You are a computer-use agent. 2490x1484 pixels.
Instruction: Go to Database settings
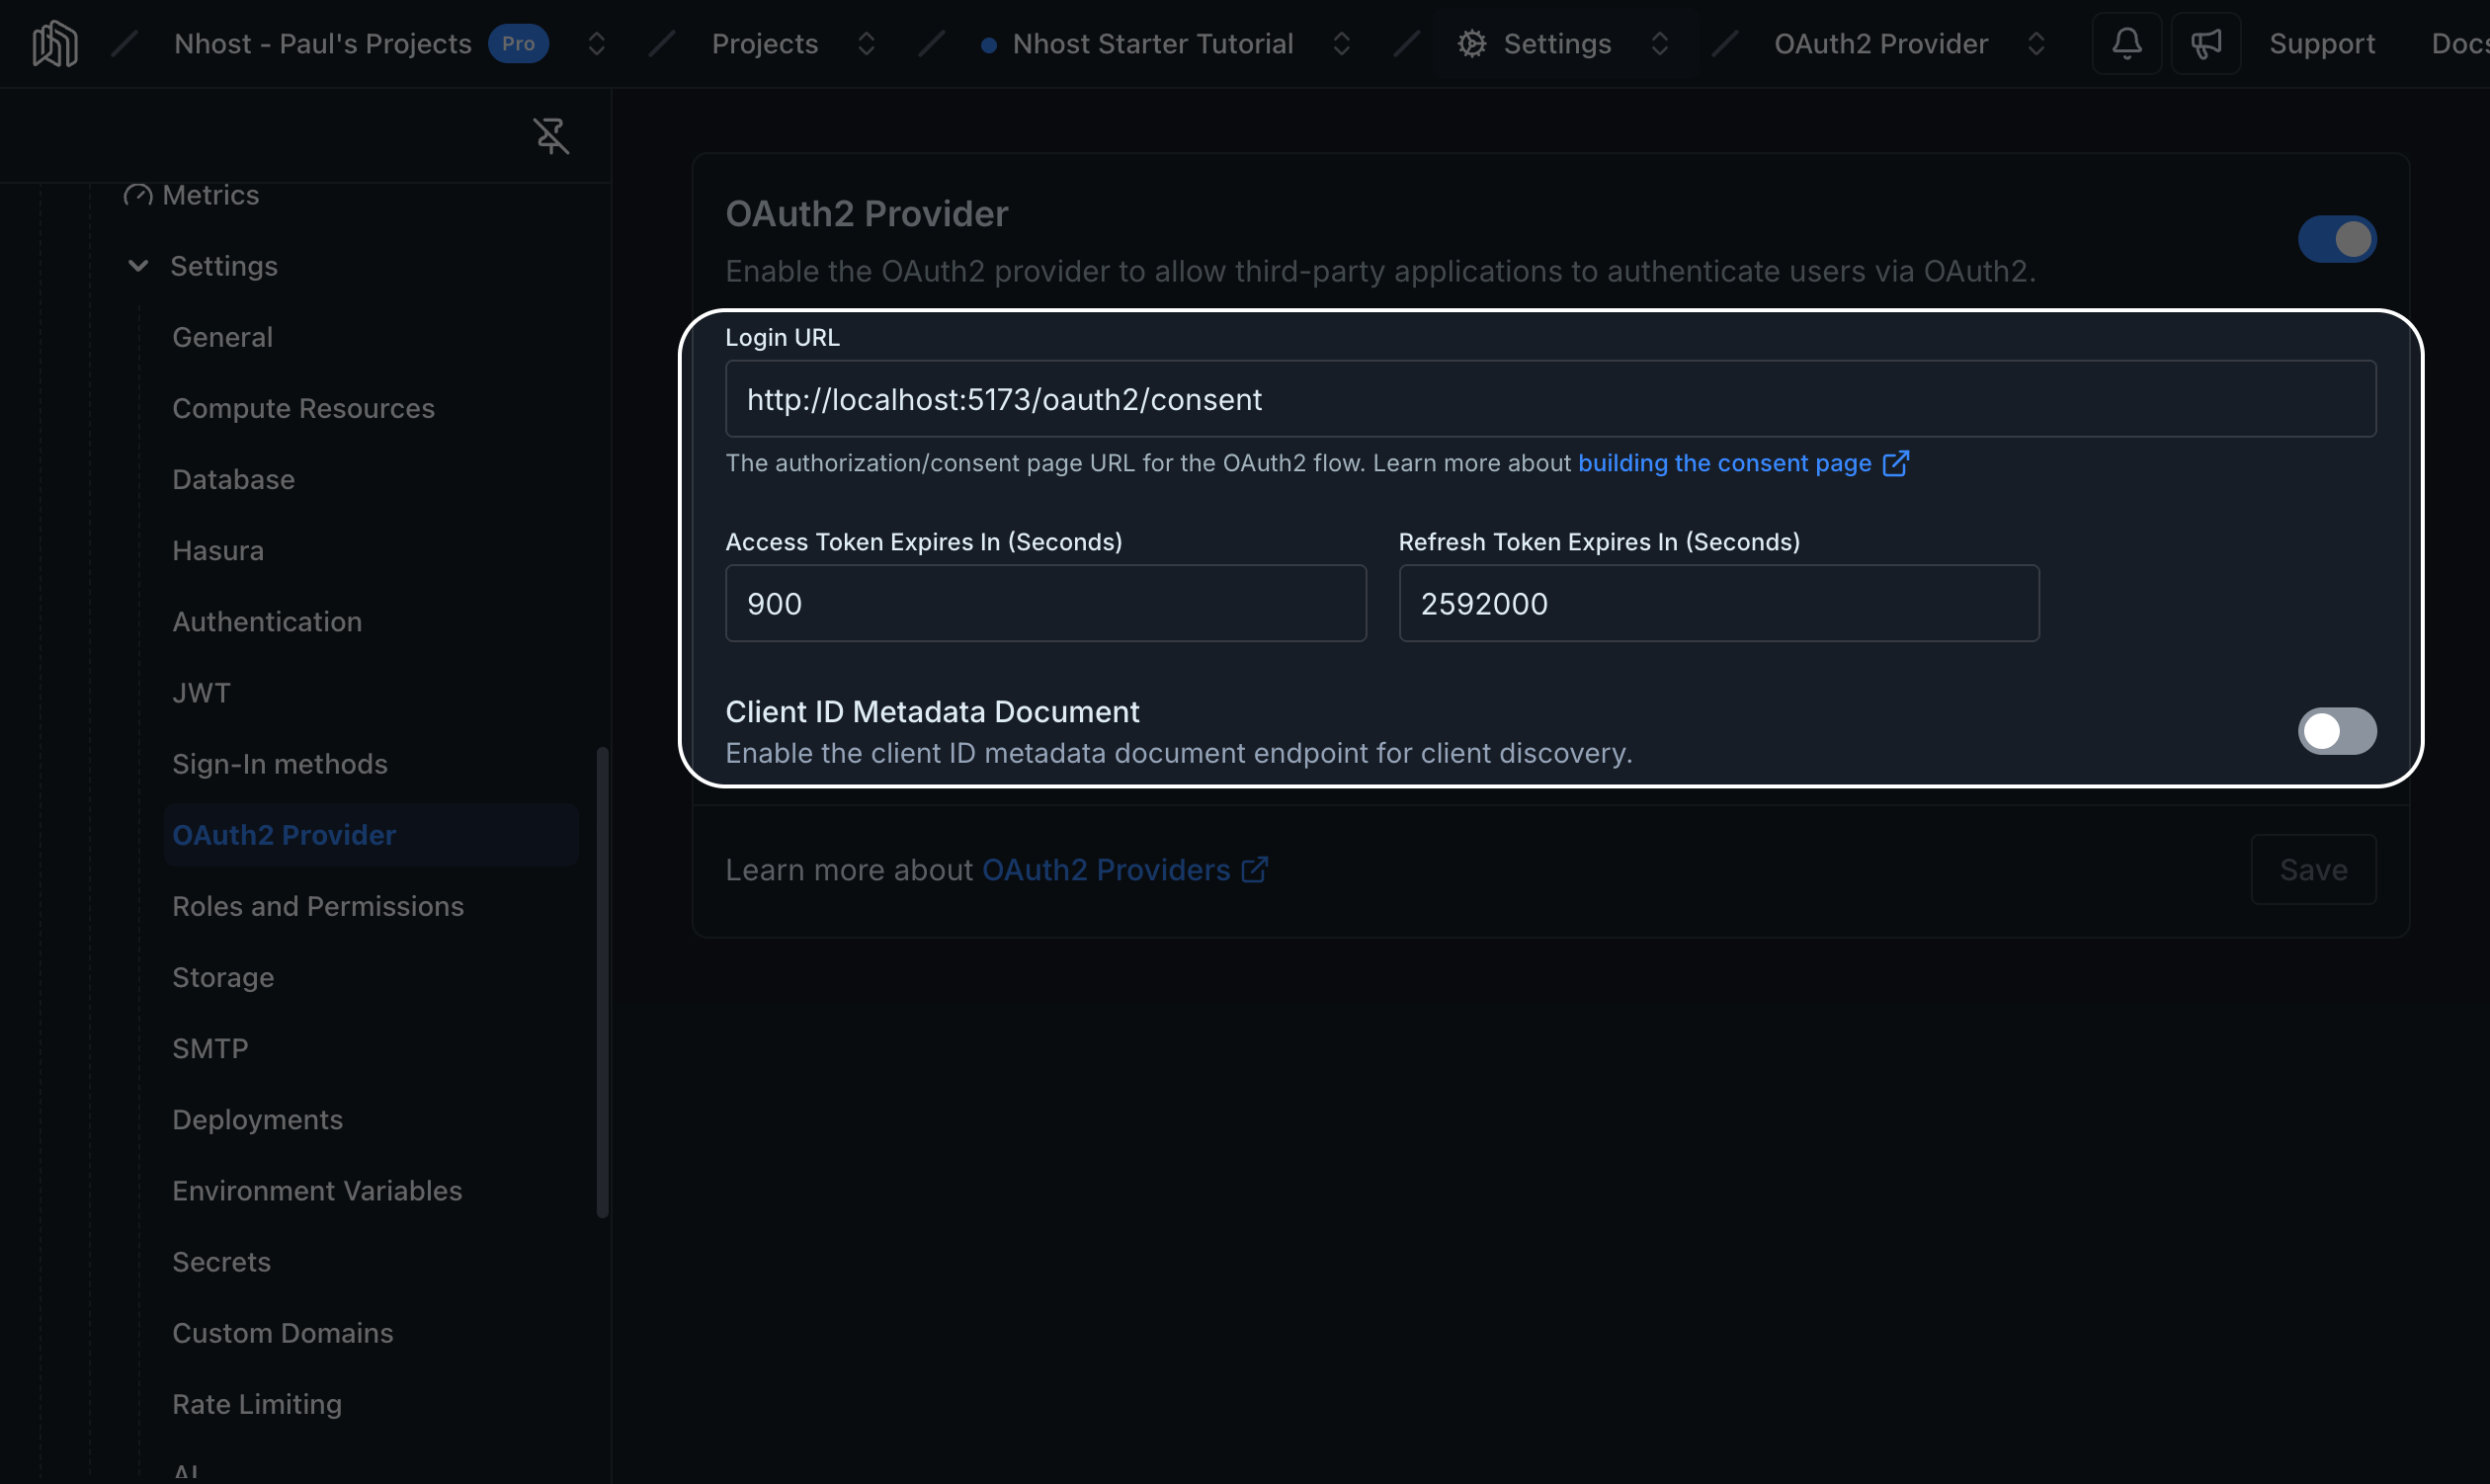tap(233, 479)
